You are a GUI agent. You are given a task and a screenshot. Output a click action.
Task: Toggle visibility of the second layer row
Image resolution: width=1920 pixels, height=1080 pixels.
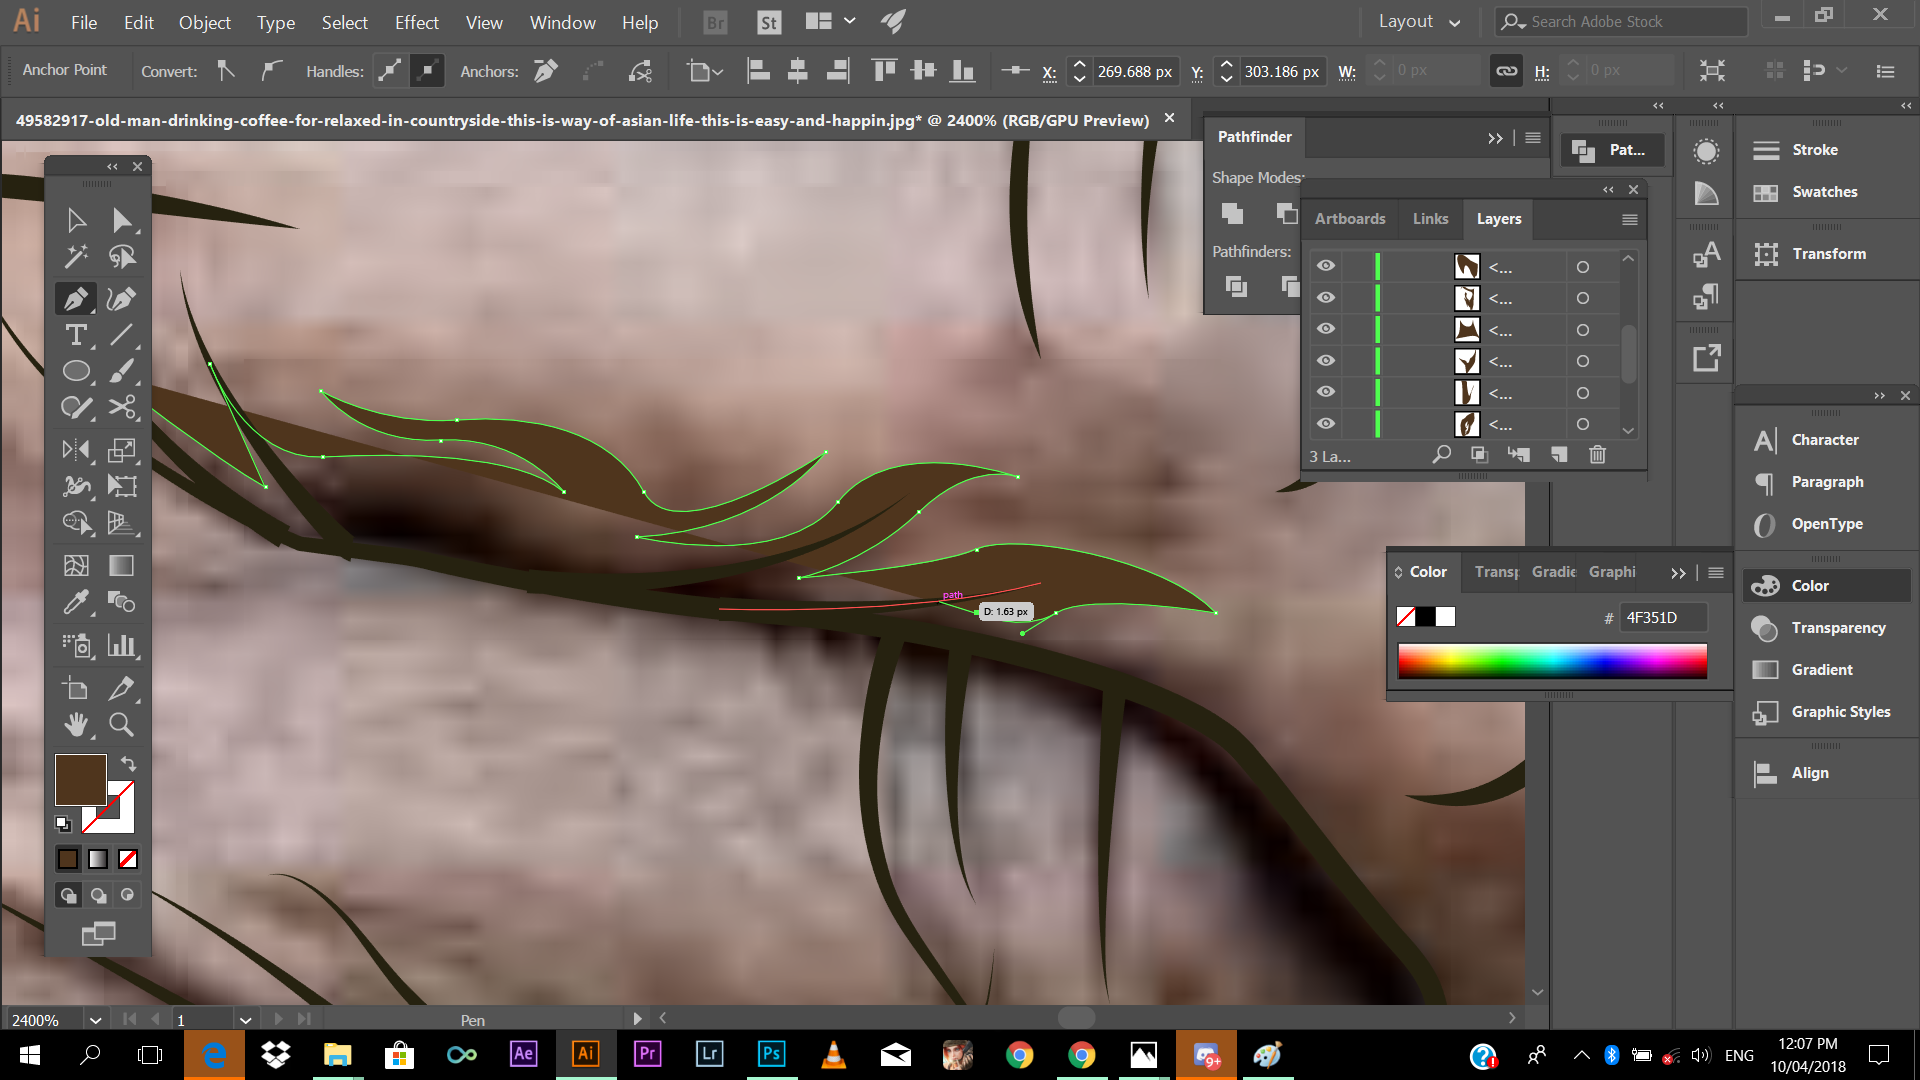click(1326, 298)
